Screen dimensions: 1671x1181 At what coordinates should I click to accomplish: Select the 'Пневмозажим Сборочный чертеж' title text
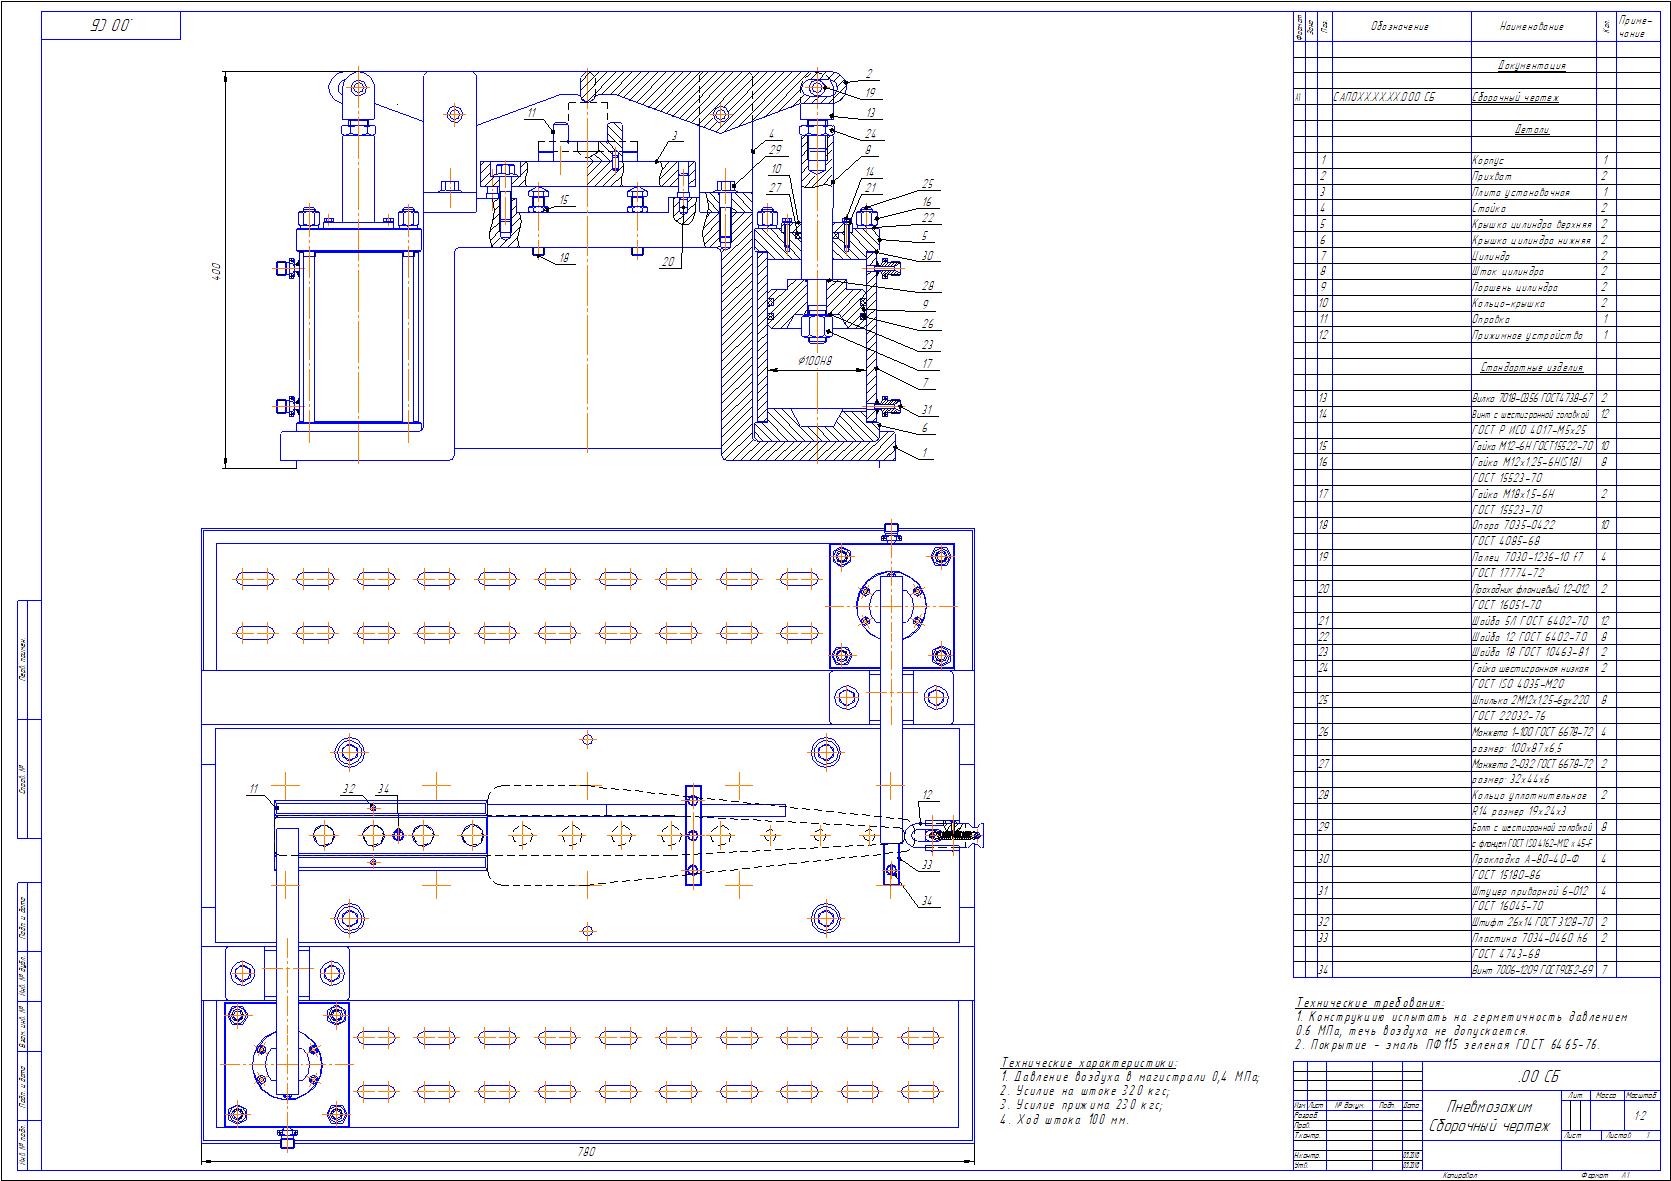[1490, 1116]
